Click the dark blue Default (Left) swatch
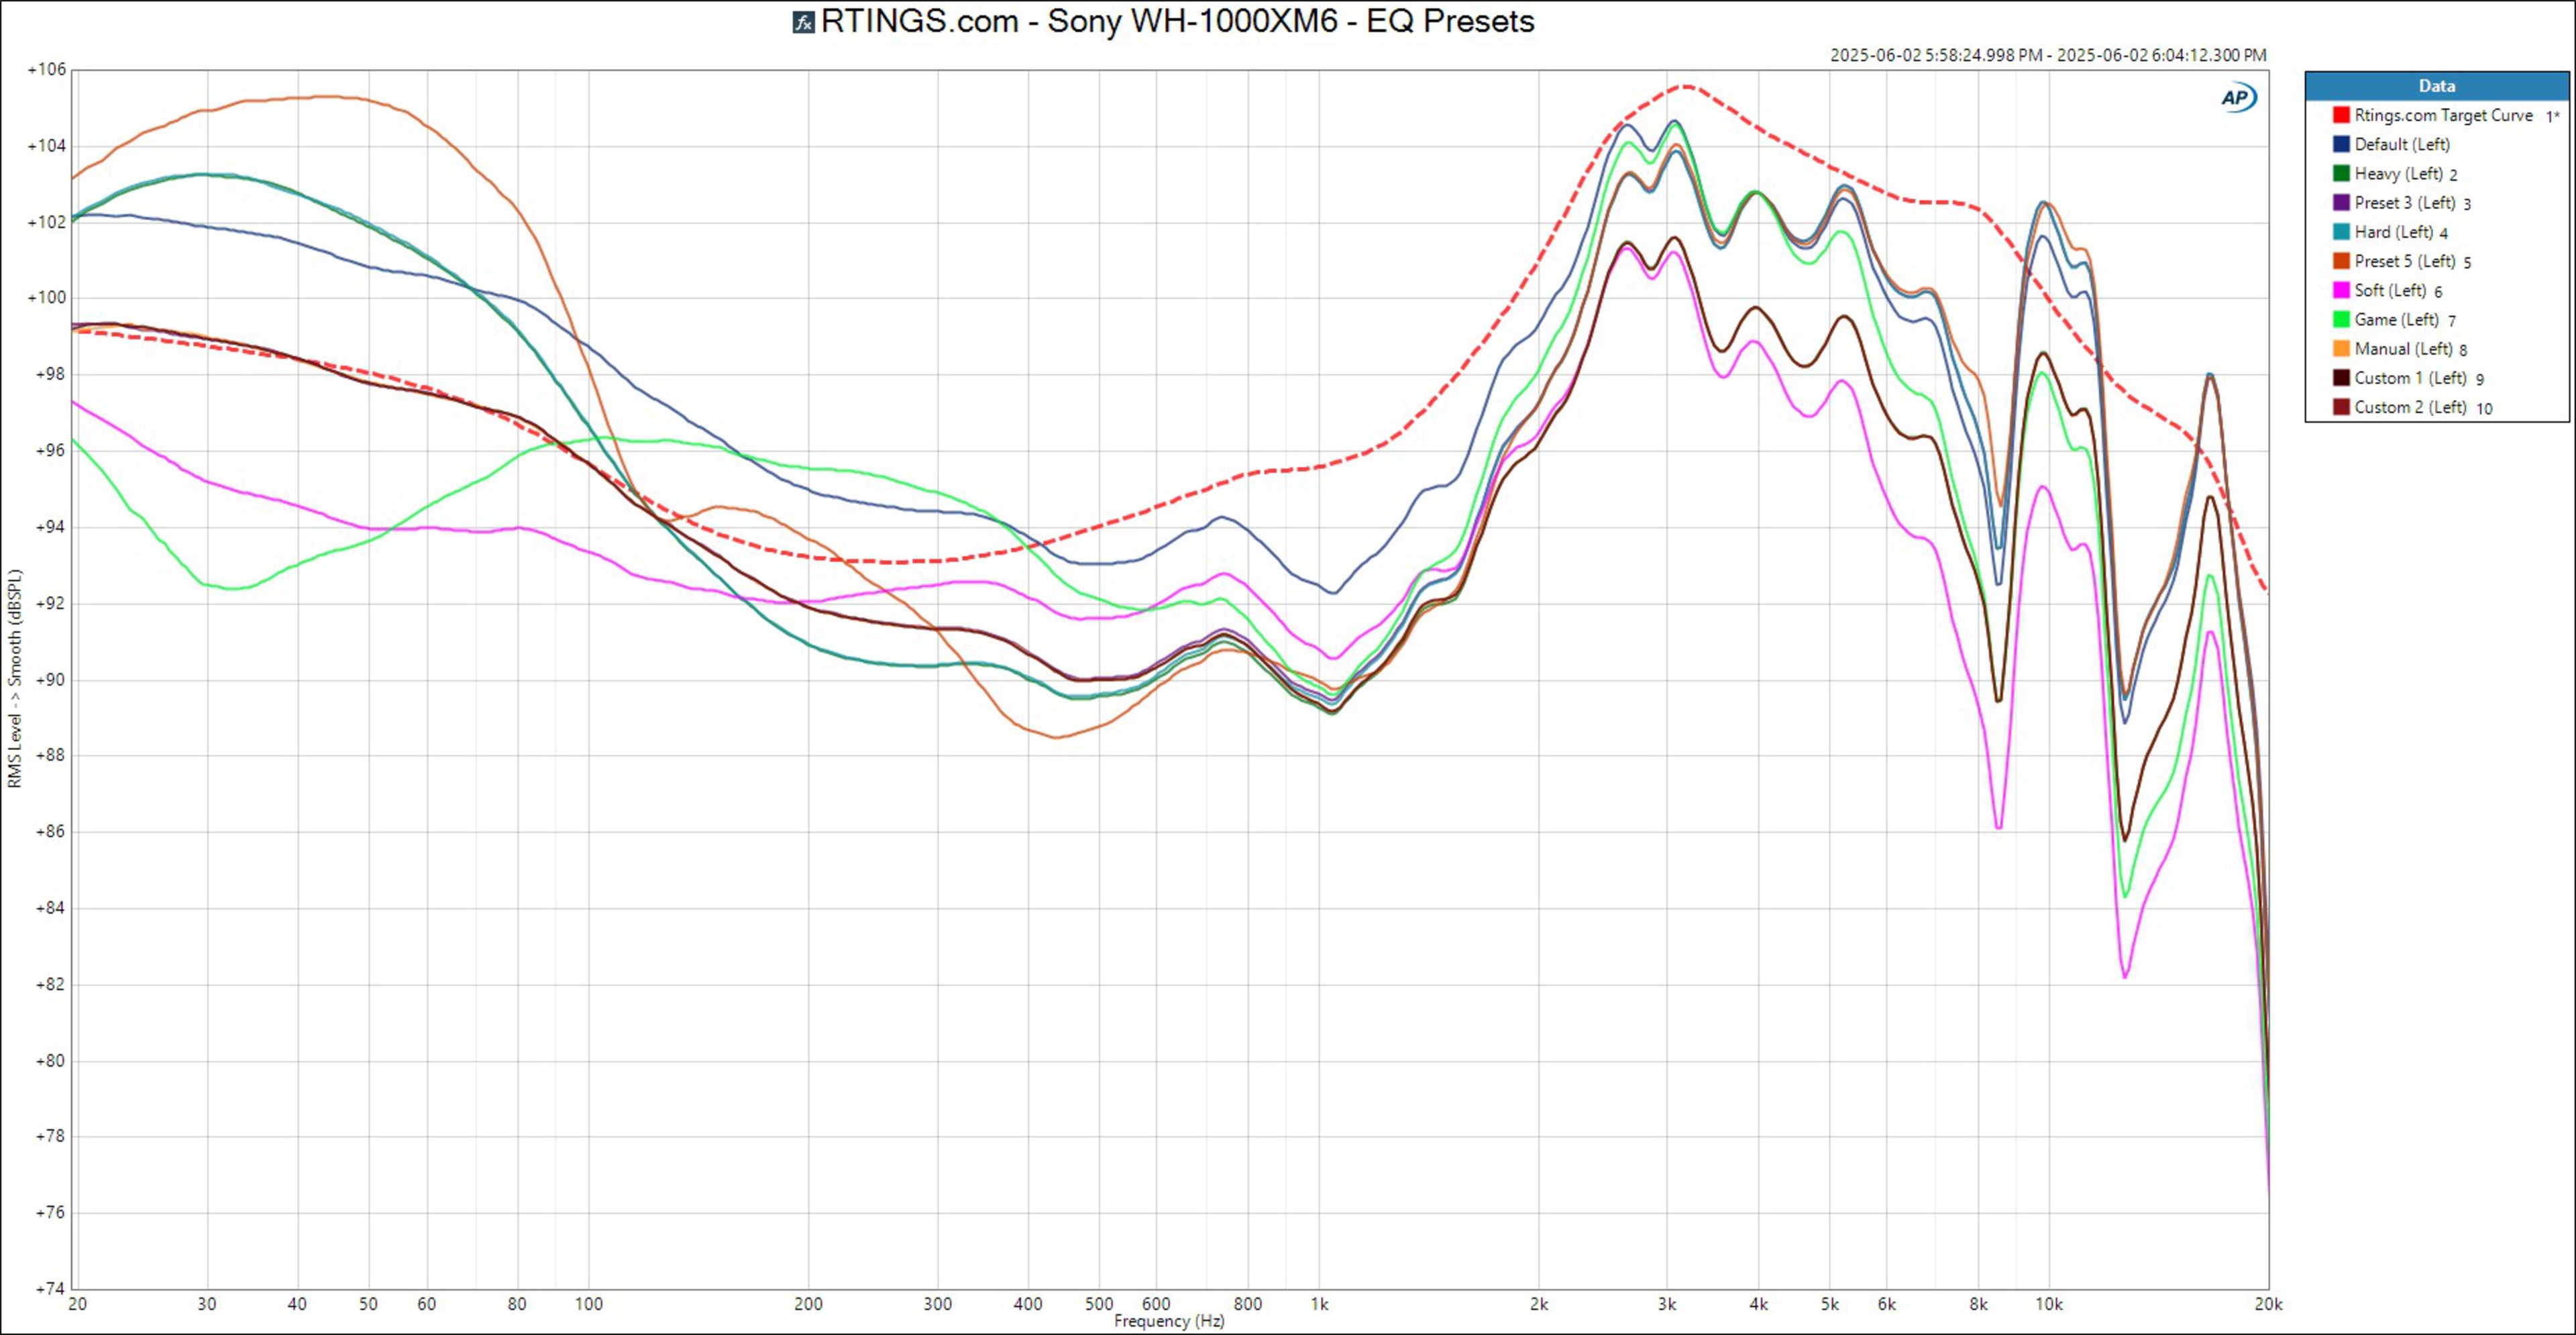This screenshot has width=2576, height=1335. (x=2341, y=144)
